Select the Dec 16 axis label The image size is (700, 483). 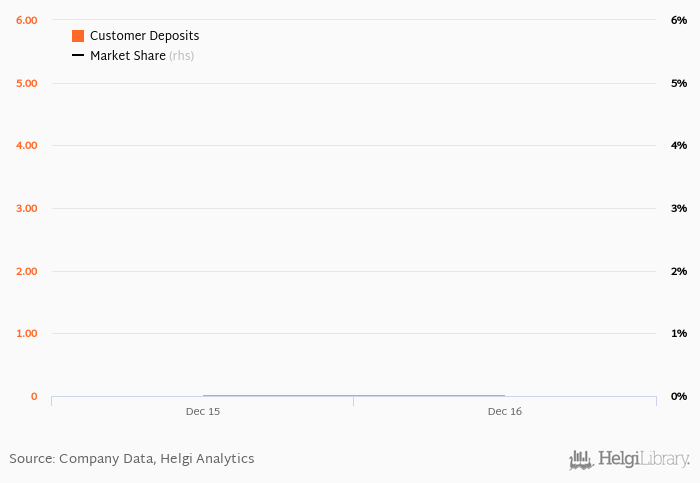tap(505, 412)
